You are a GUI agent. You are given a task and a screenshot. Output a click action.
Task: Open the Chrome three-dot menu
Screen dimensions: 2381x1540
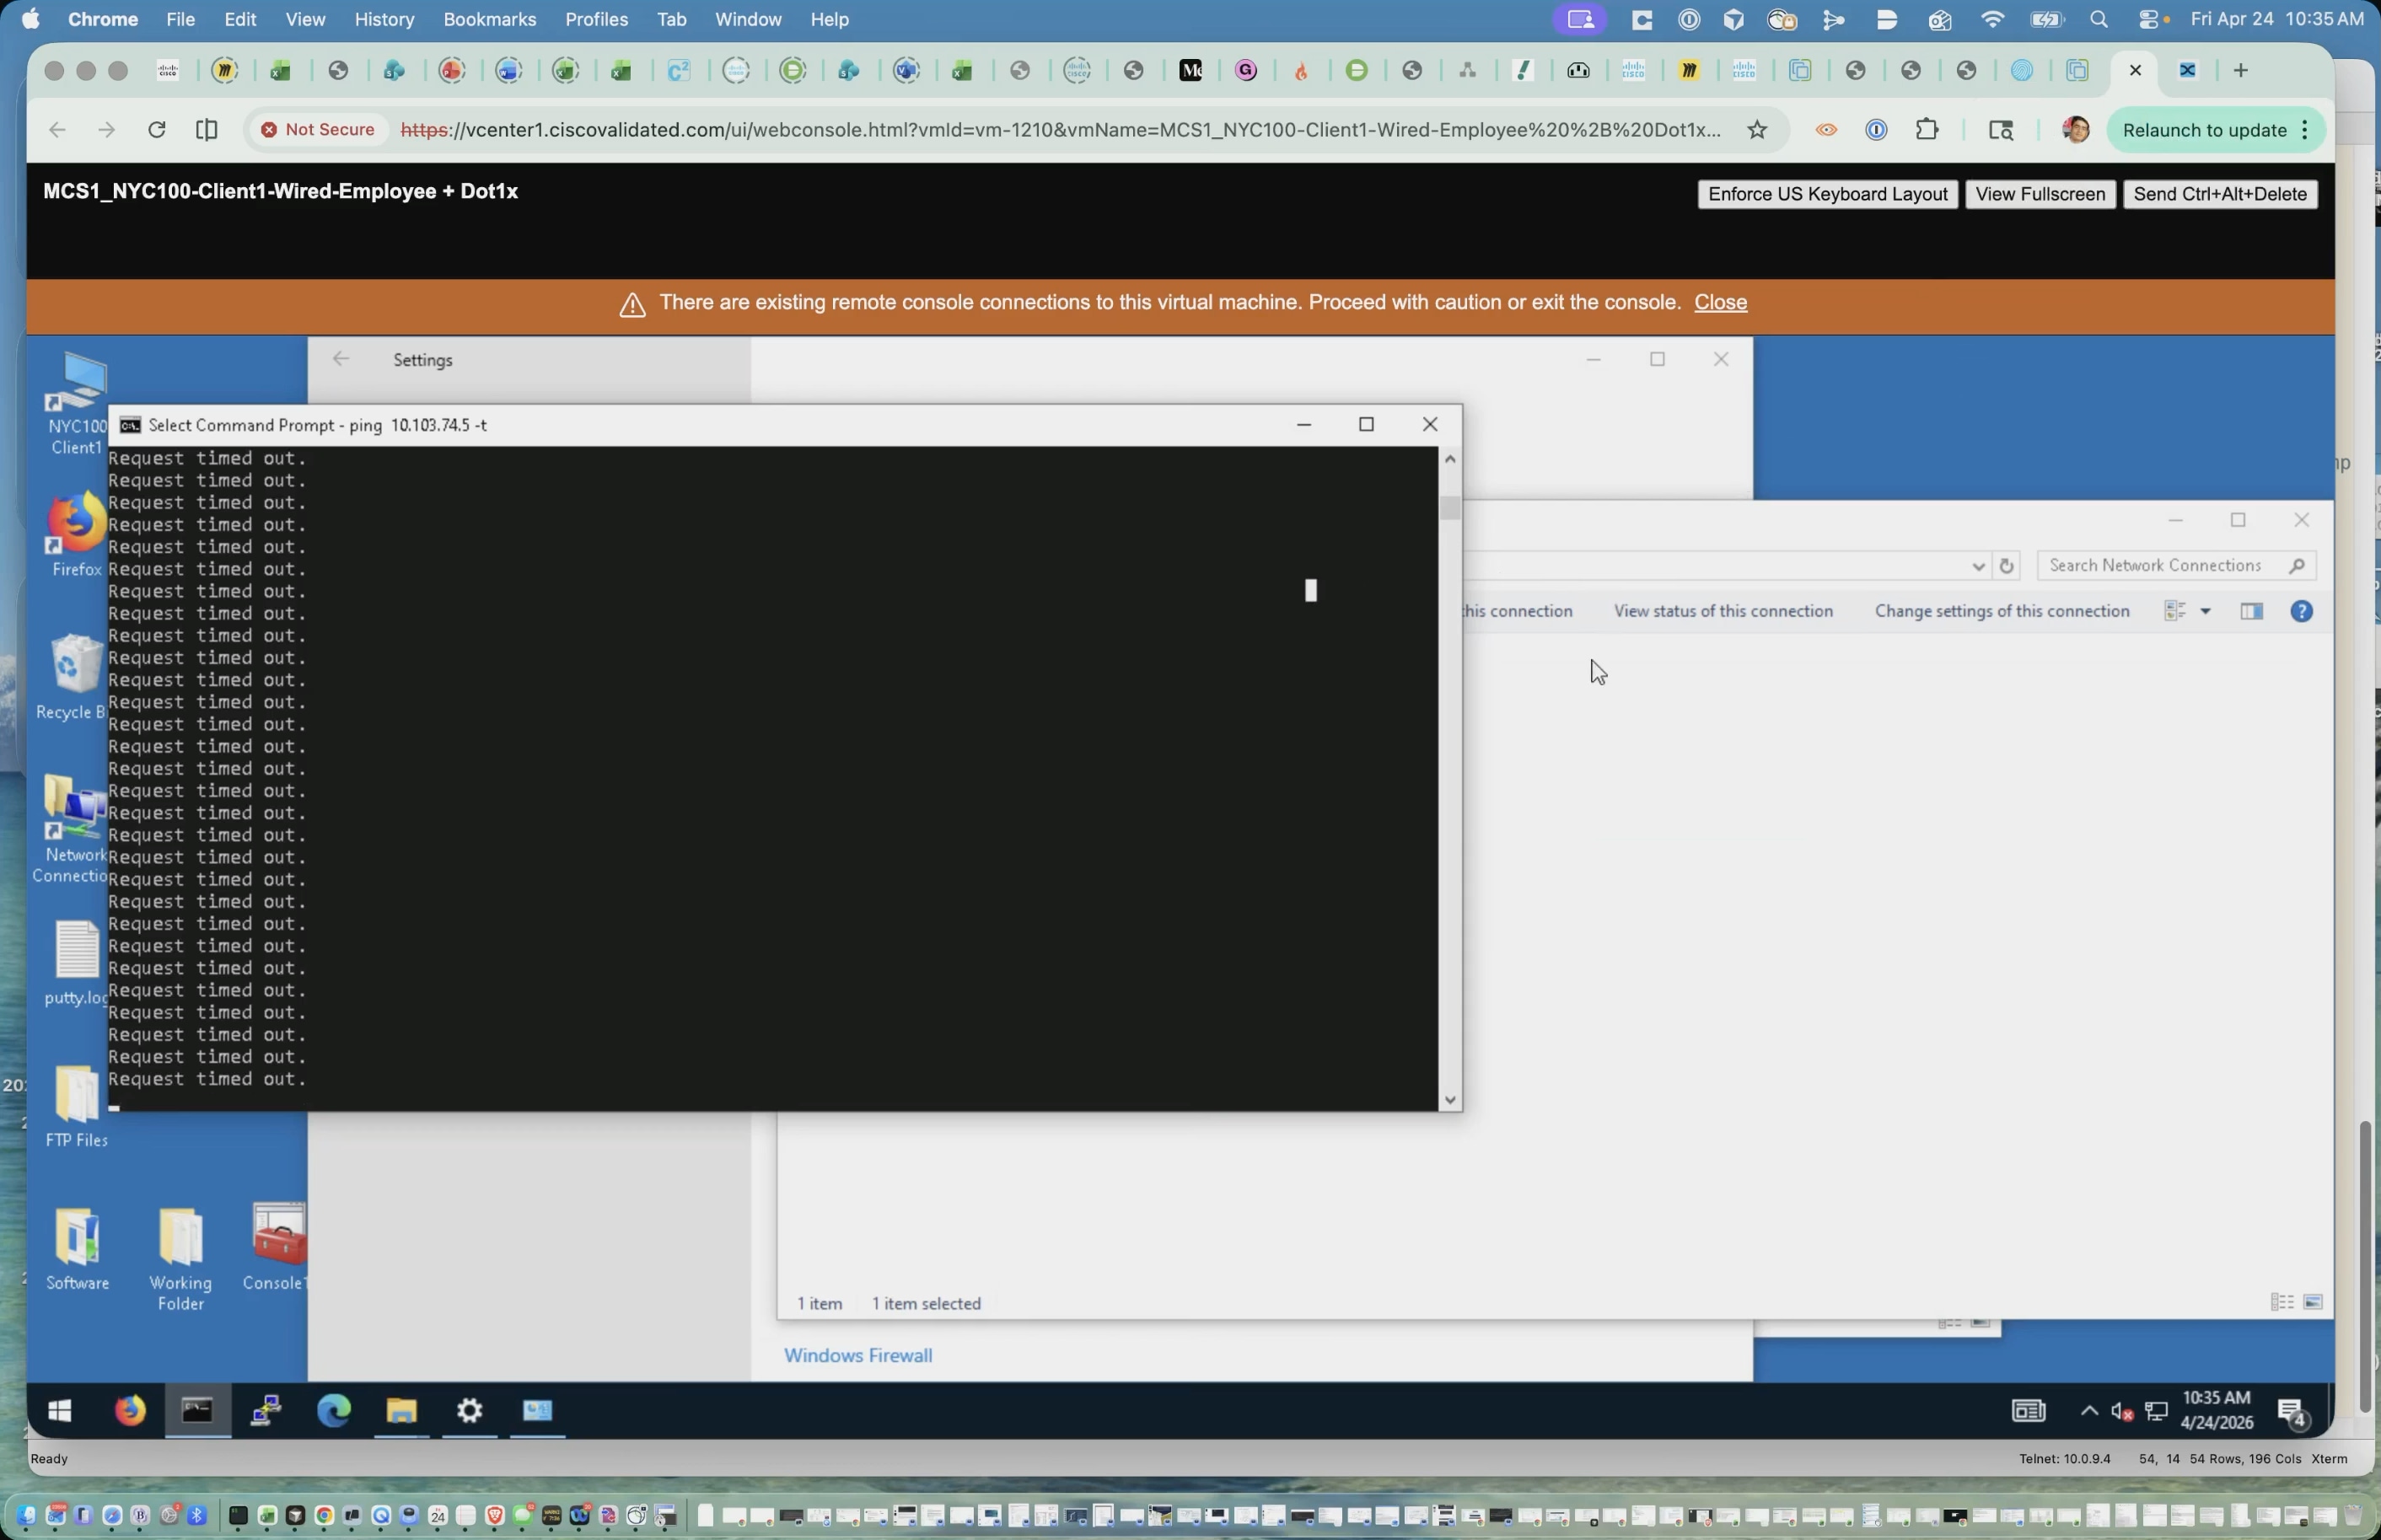coord(2305,130)
